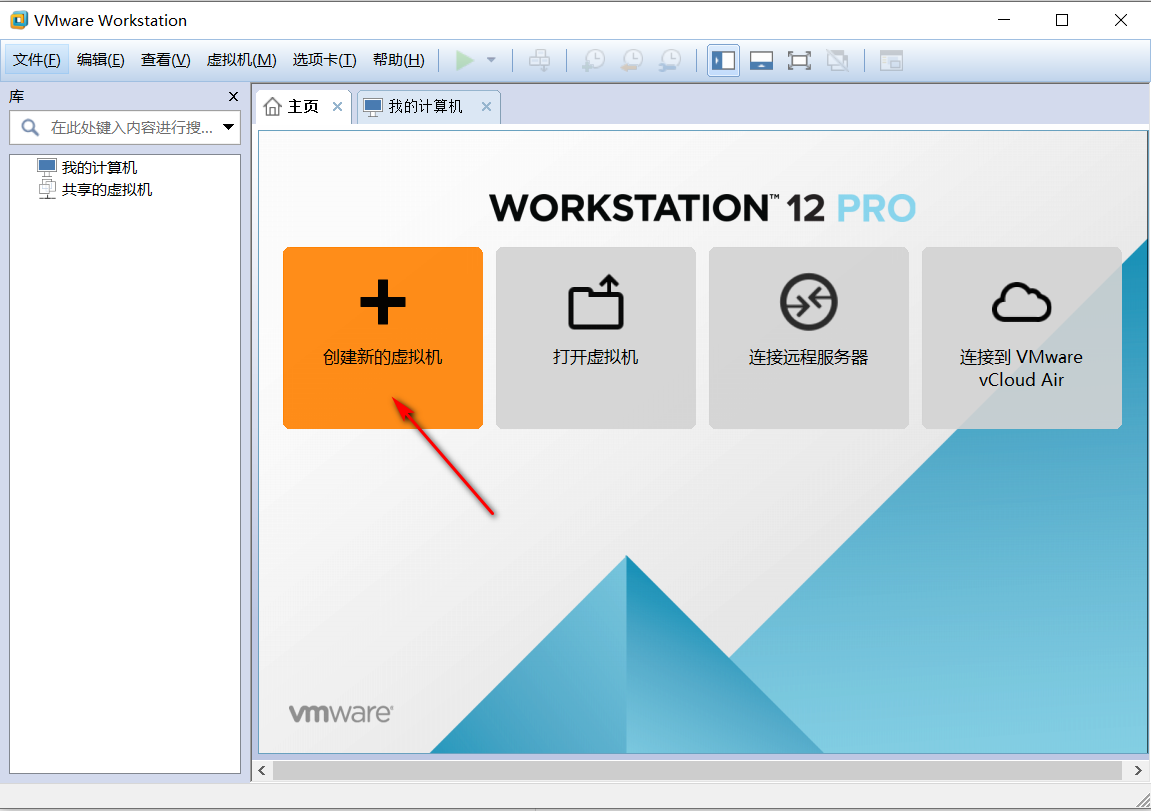The image size is (1151, 811).
Task: Close the 主页 tab
Action: coord(338,107)
